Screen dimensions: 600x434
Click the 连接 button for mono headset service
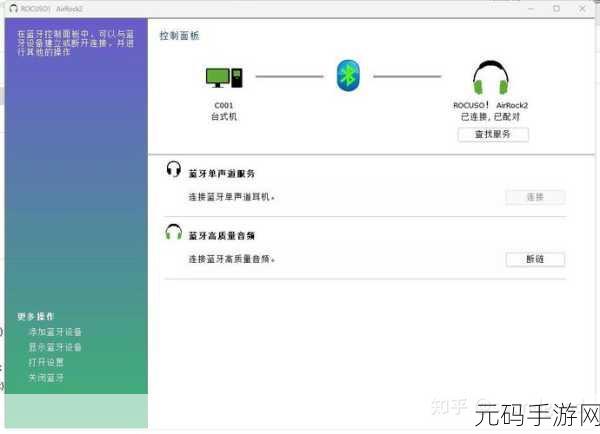535,197
